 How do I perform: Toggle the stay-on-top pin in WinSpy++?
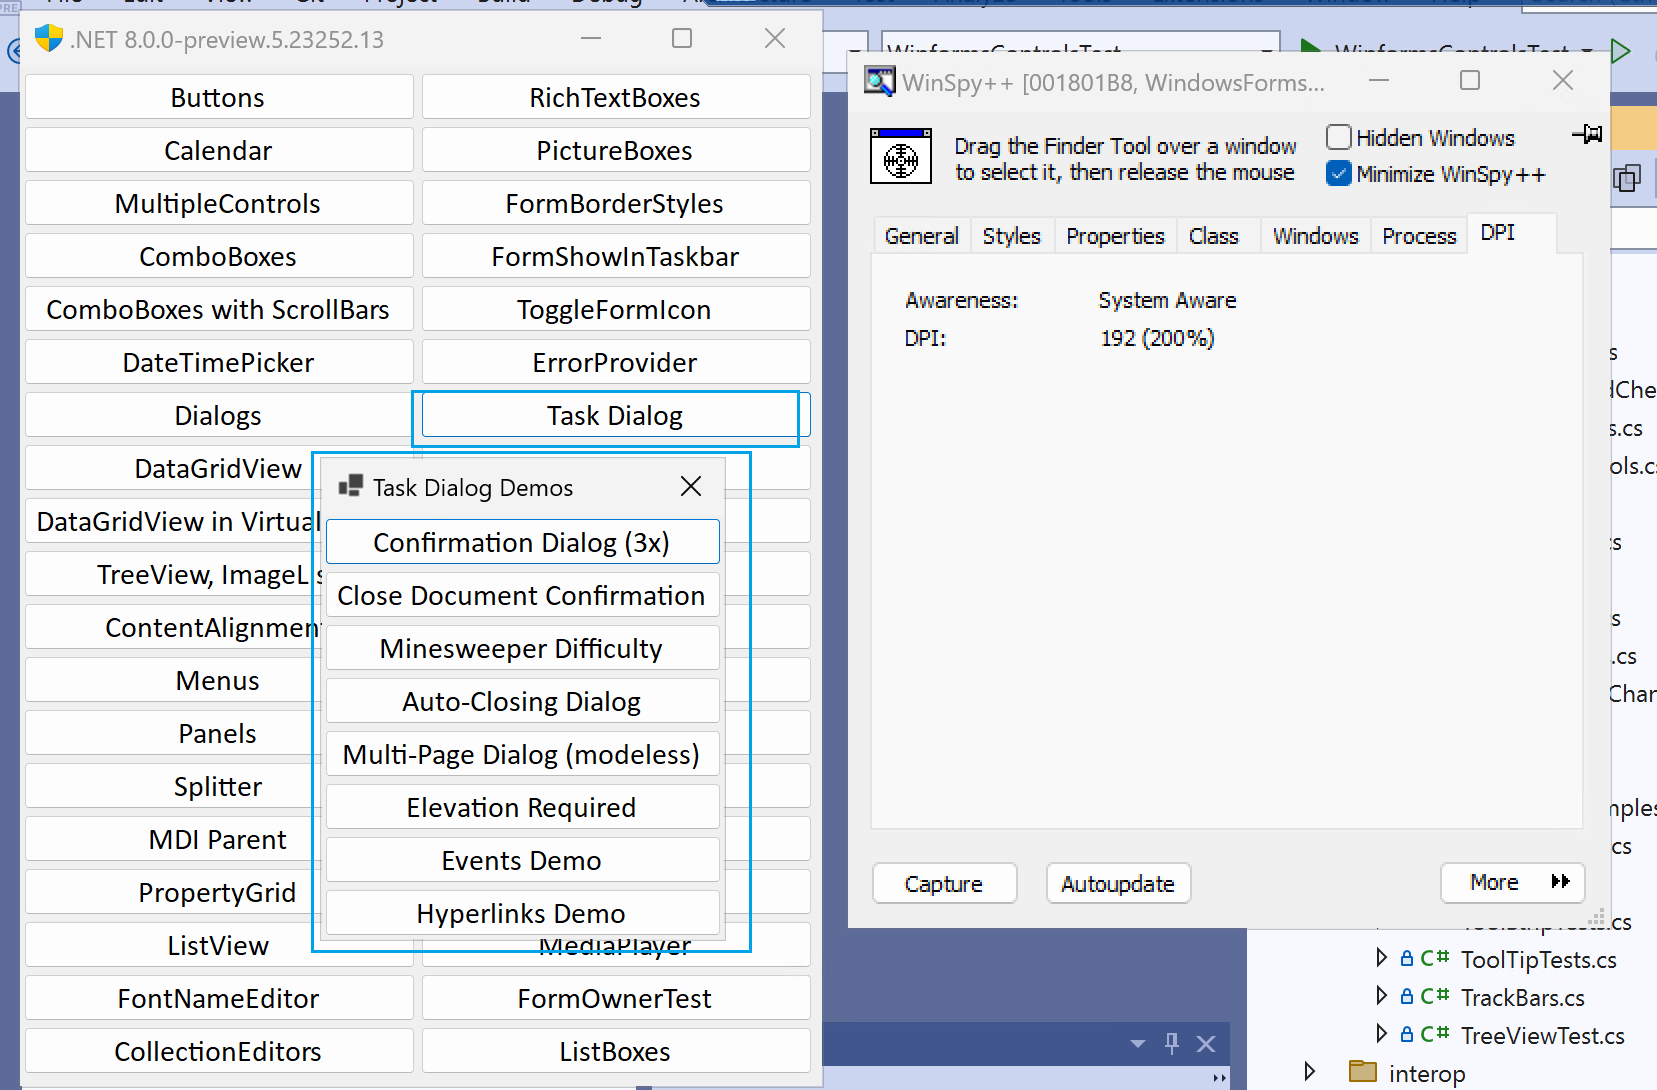pyautogui.click(x=1588, y=133)
